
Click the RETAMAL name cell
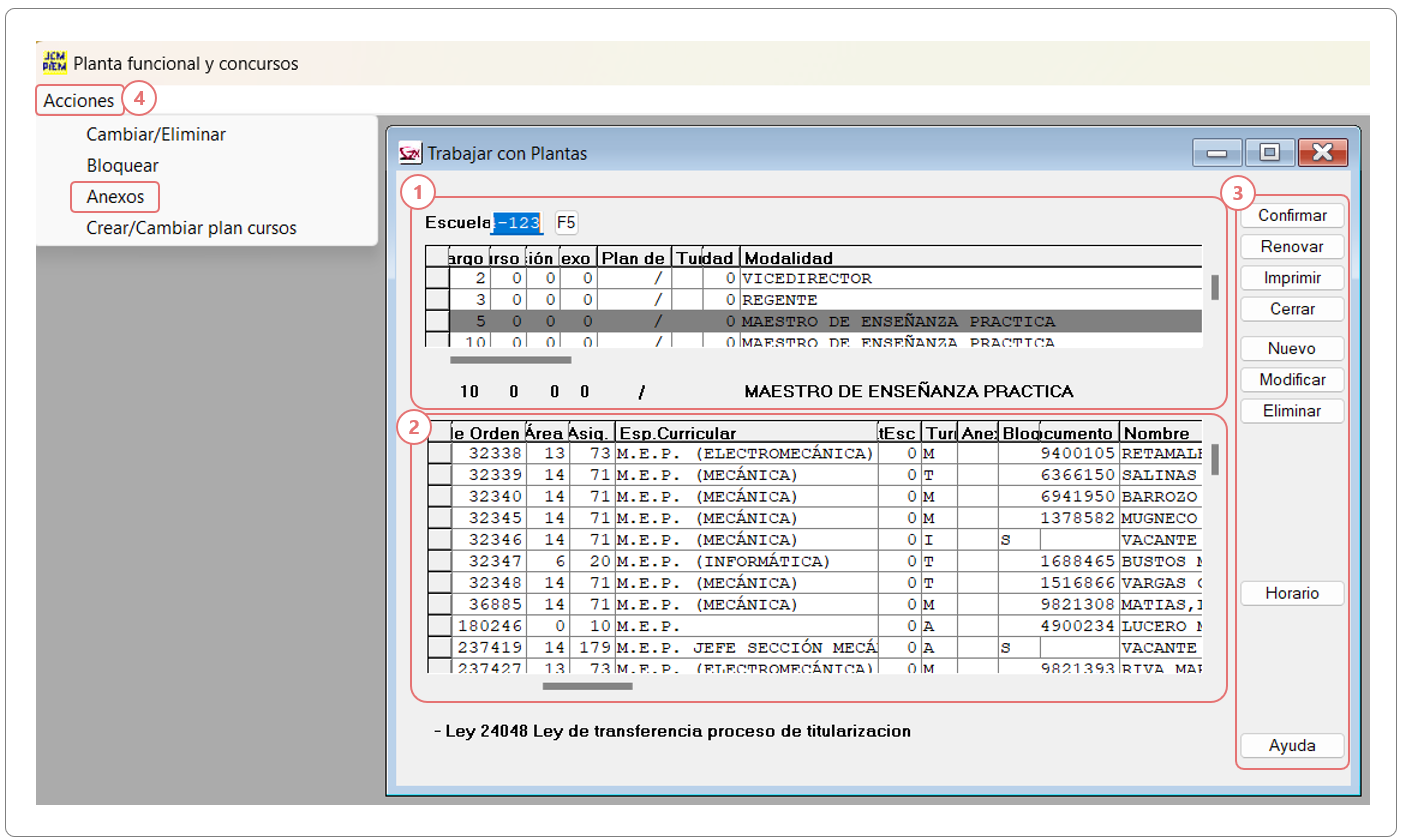pyautogui.click(x=1160, y=454)
